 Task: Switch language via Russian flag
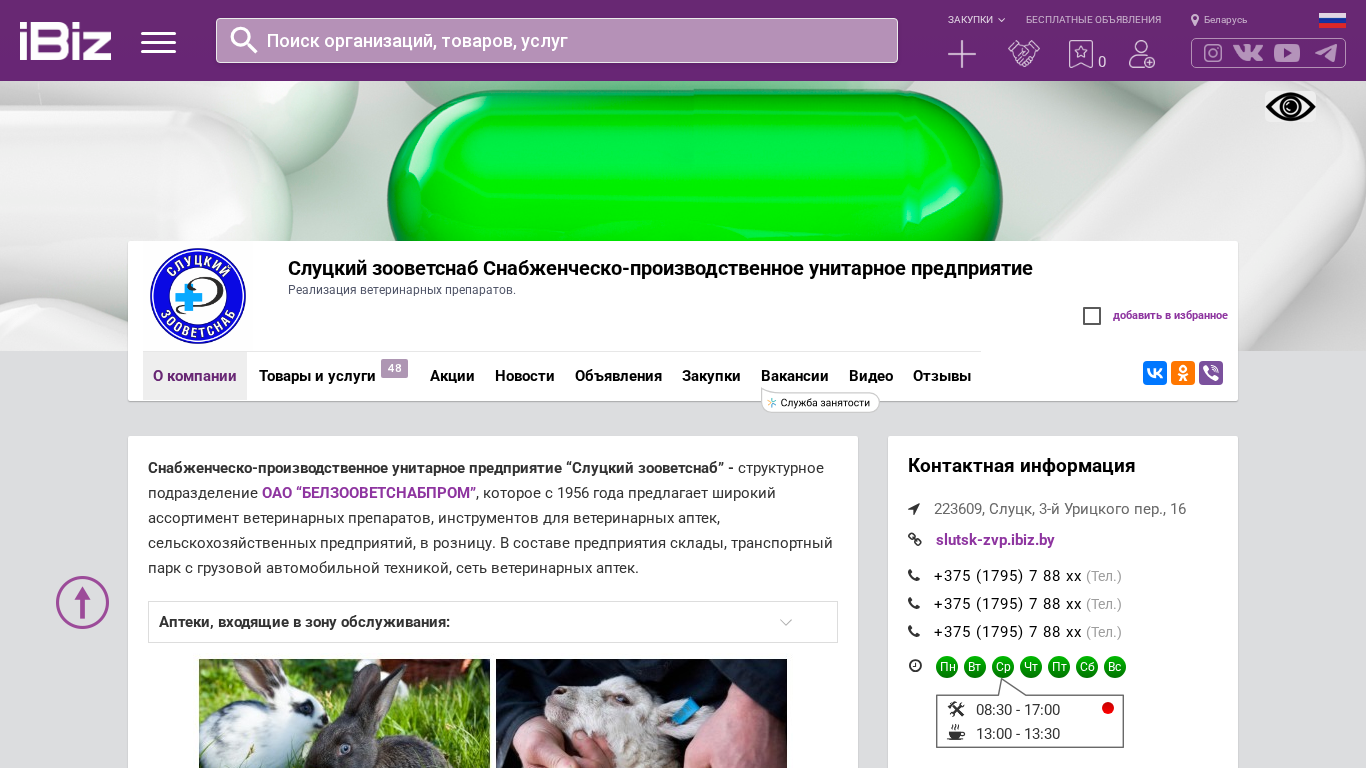[1332, 20]
